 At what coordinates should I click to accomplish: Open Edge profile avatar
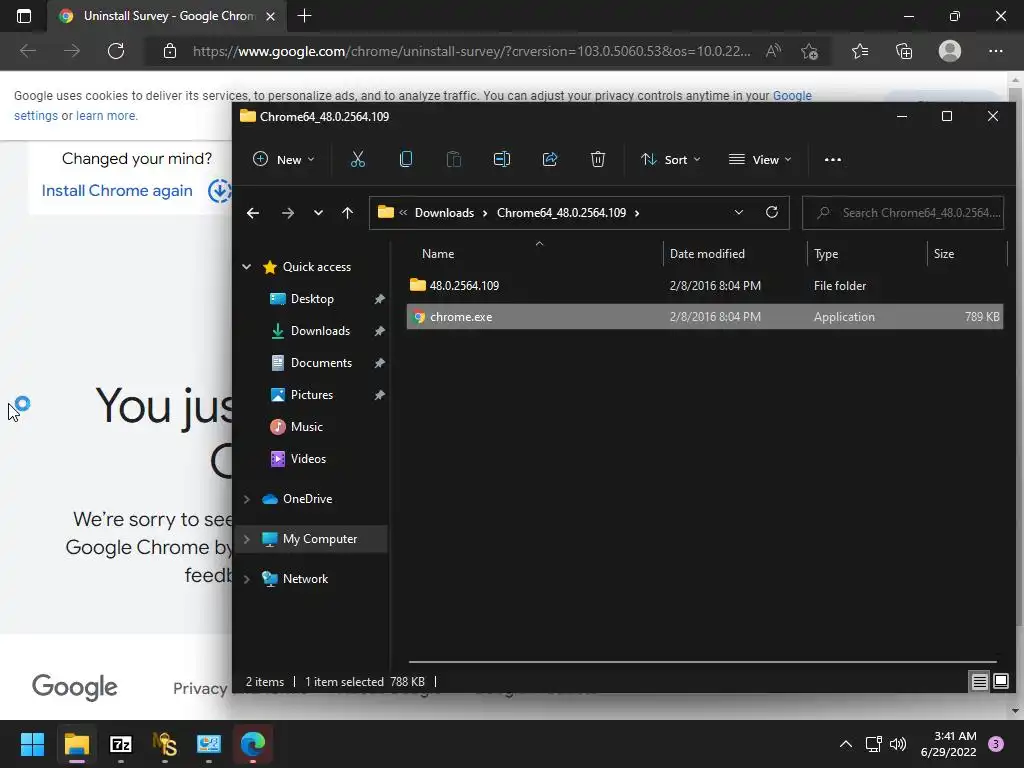(x=950, y=51)
